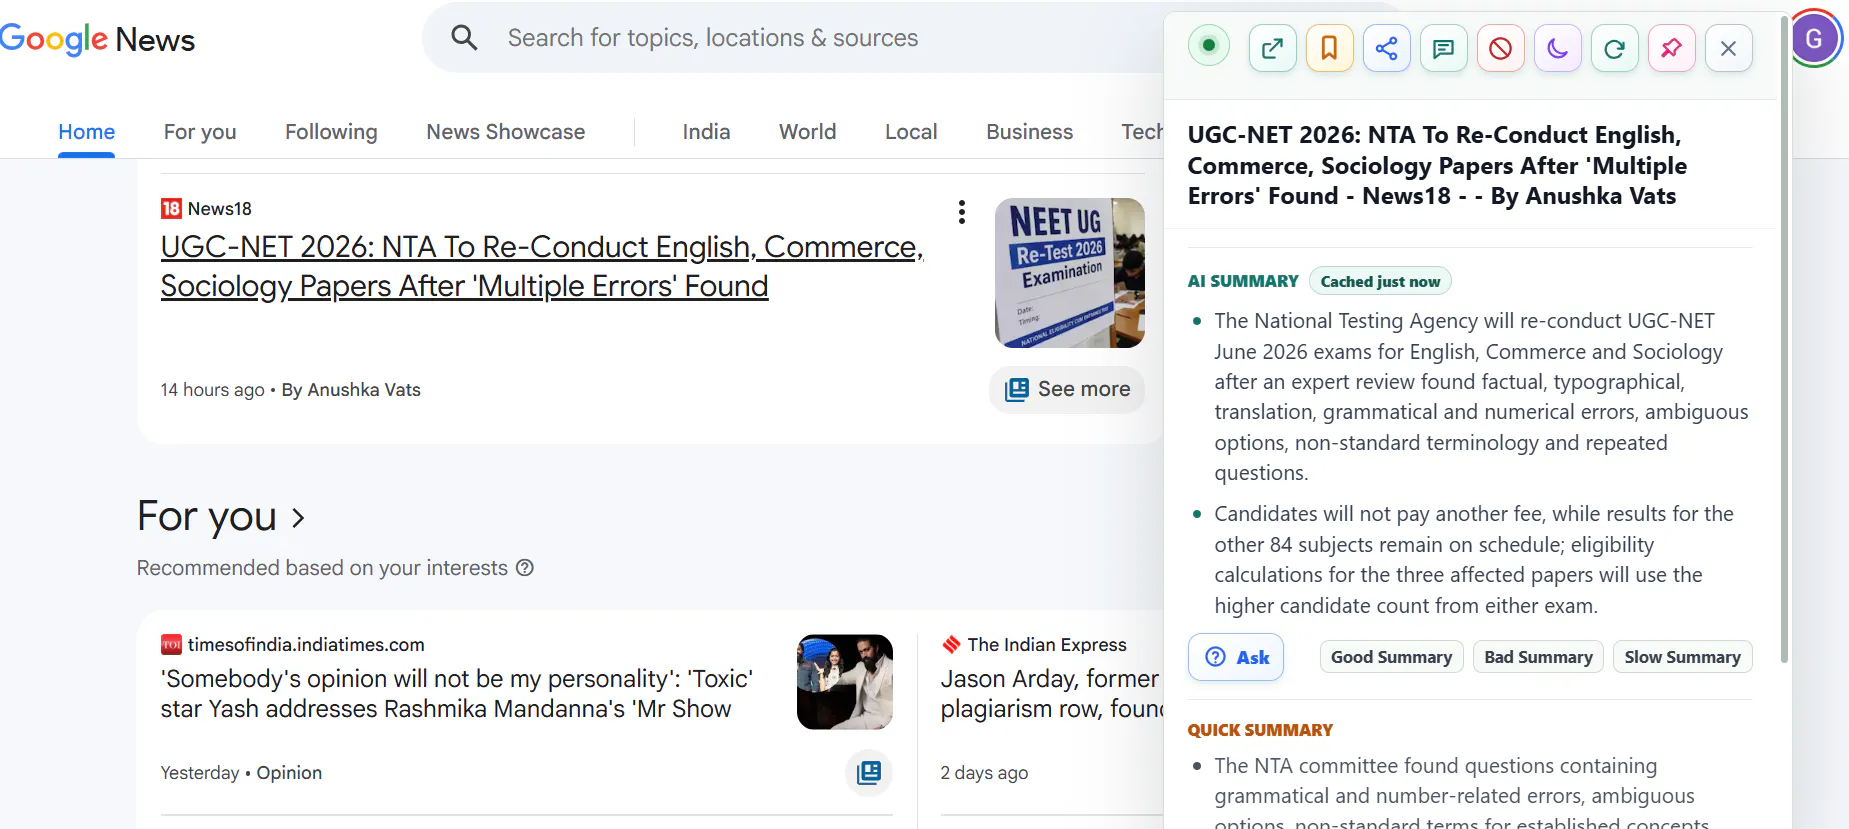Viewport: 1849px width, 829px height.
Task: Click the 'By Anushka Vats' byline under the headline
Action: pos(351,390)
